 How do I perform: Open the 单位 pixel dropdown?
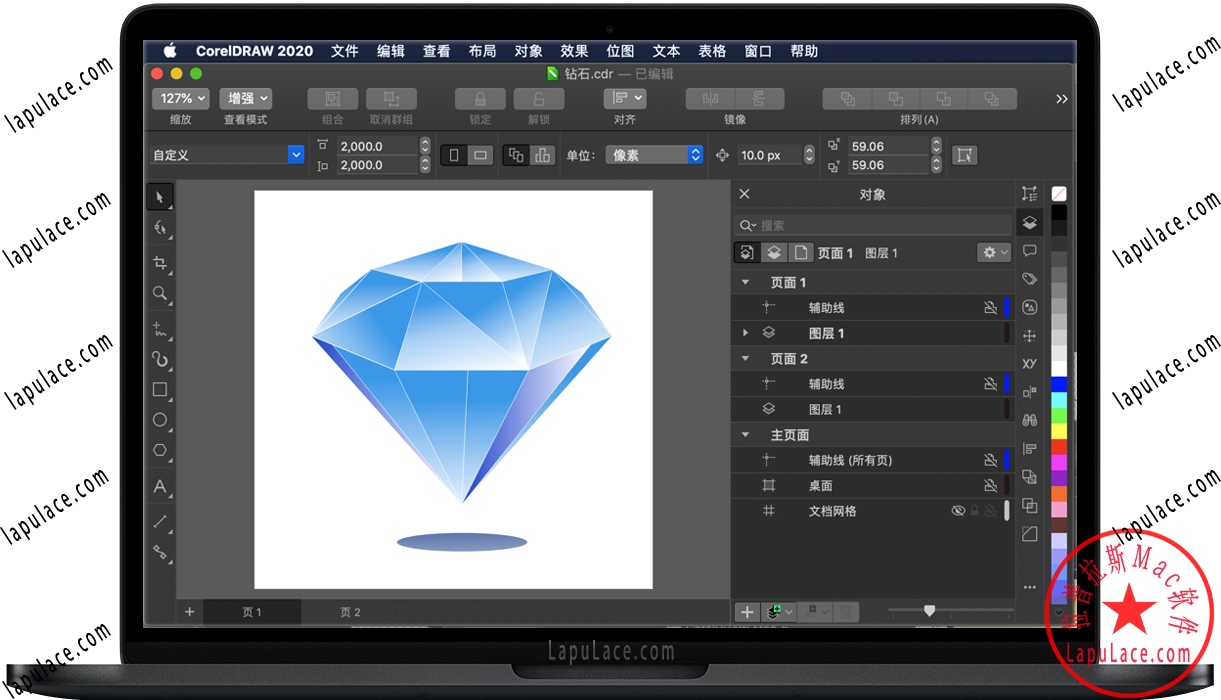(x=655, y=154)
